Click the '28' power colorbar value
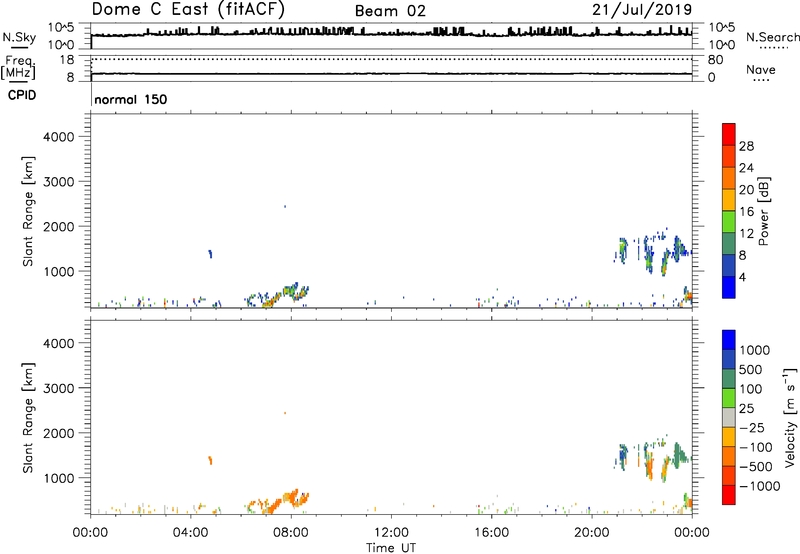The height and width of the screenshot is (554, 800). (x=746, y=146)
